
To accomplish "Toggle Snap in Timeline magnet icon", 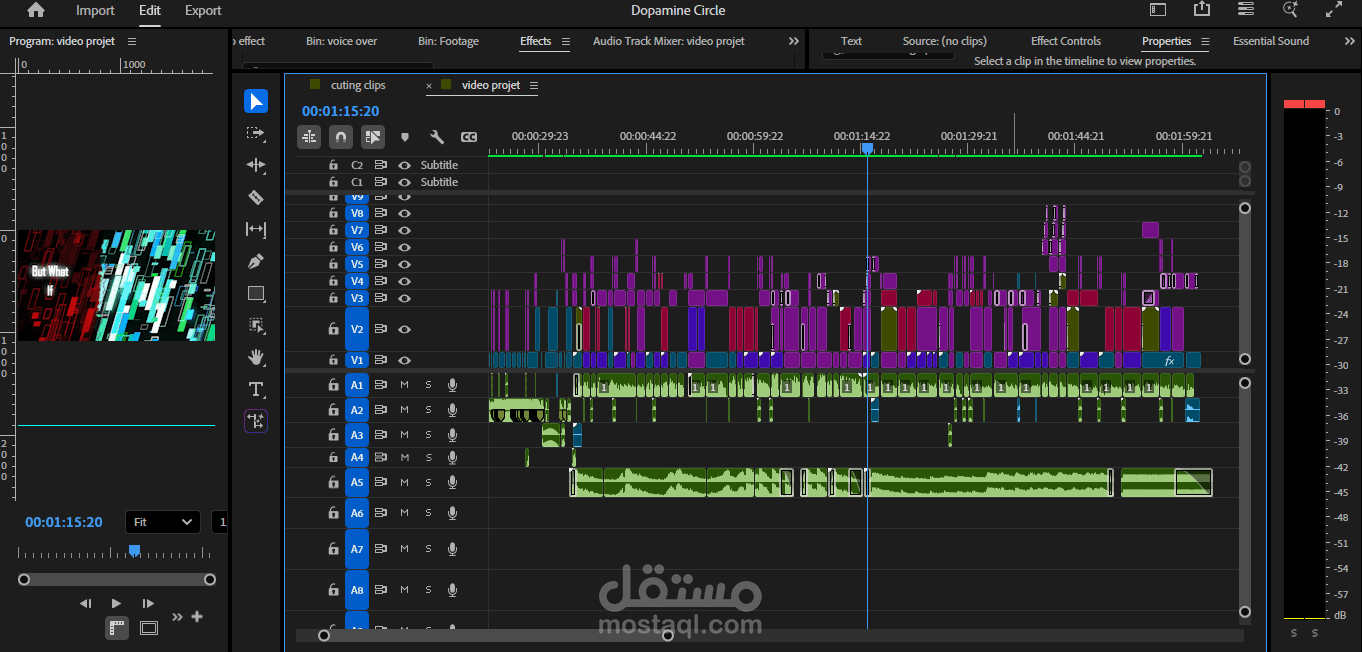I will pos(341,137).
